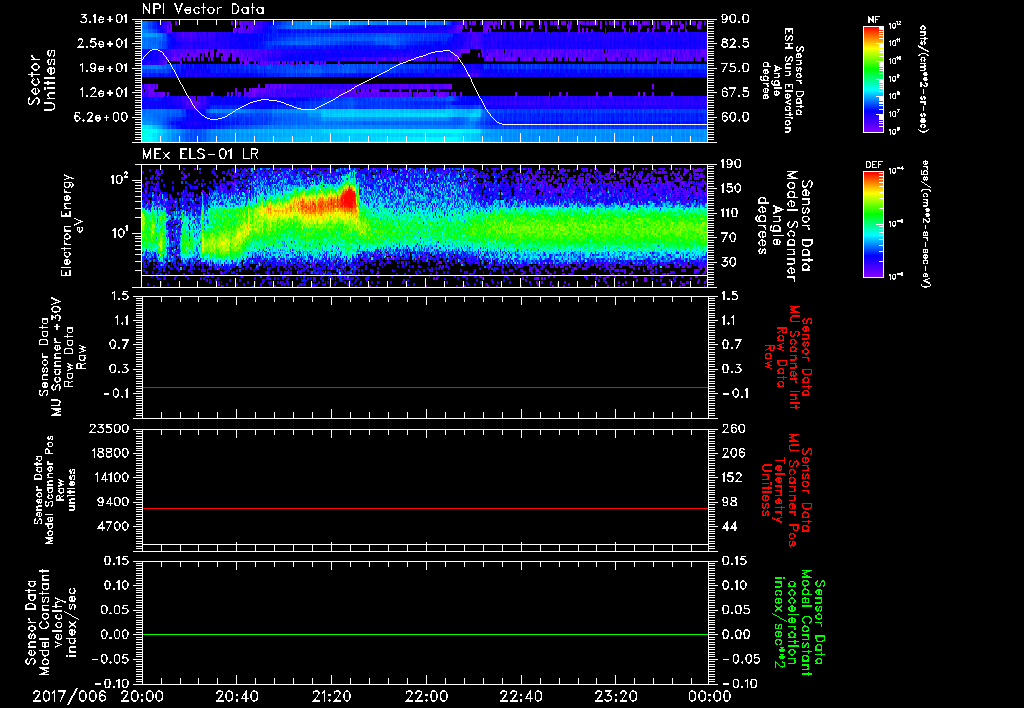This screenshot has height=708, width=1024.
Task: Click the "110" scanner angle tick
Action: coord(732,213)
